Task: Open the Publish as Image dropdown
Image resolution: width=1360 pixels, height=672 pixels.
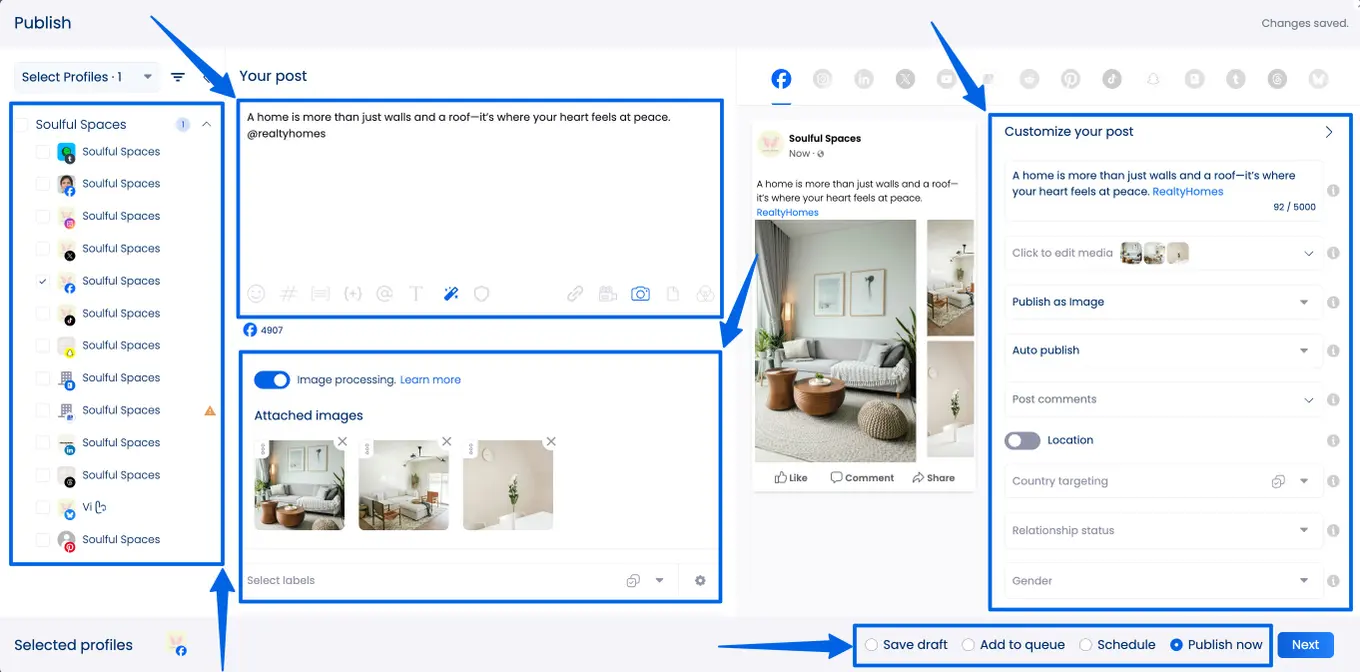Action: click(x=1160, y=302)
